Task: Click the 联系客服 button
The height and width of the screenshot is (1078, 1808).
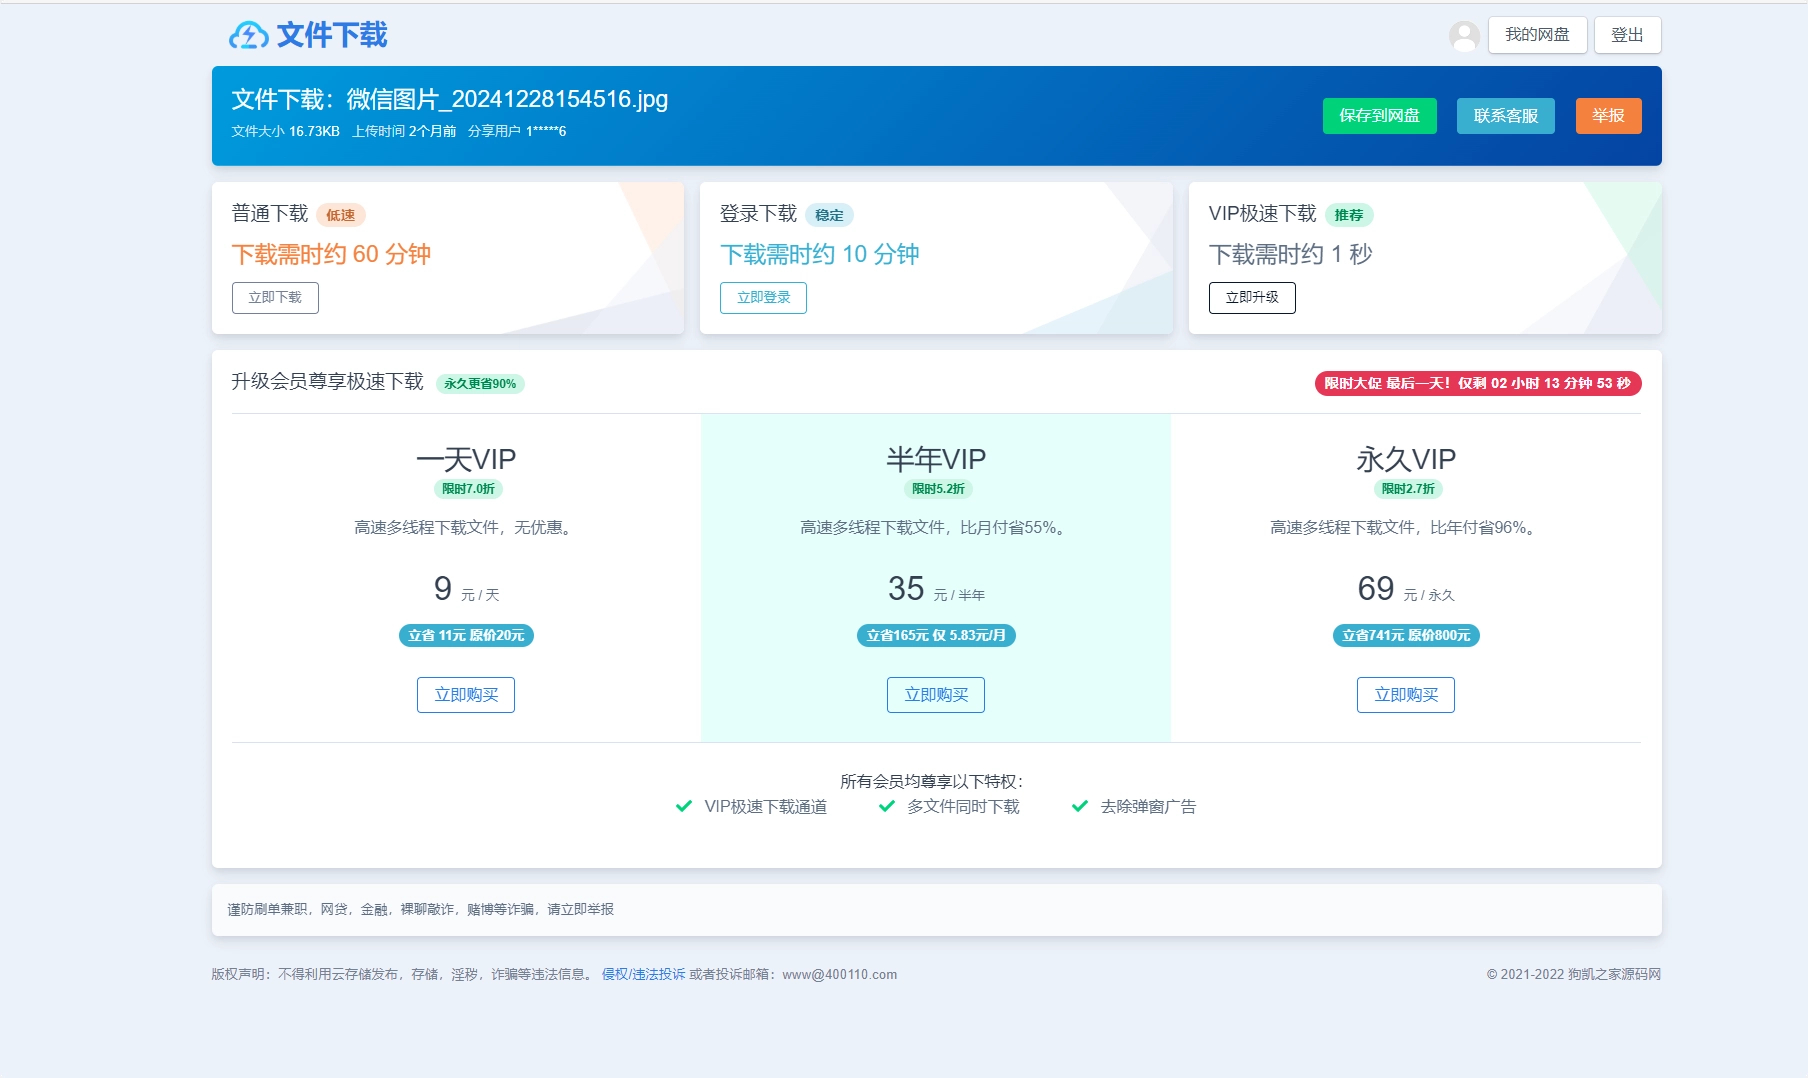Action: (1505, 116)
